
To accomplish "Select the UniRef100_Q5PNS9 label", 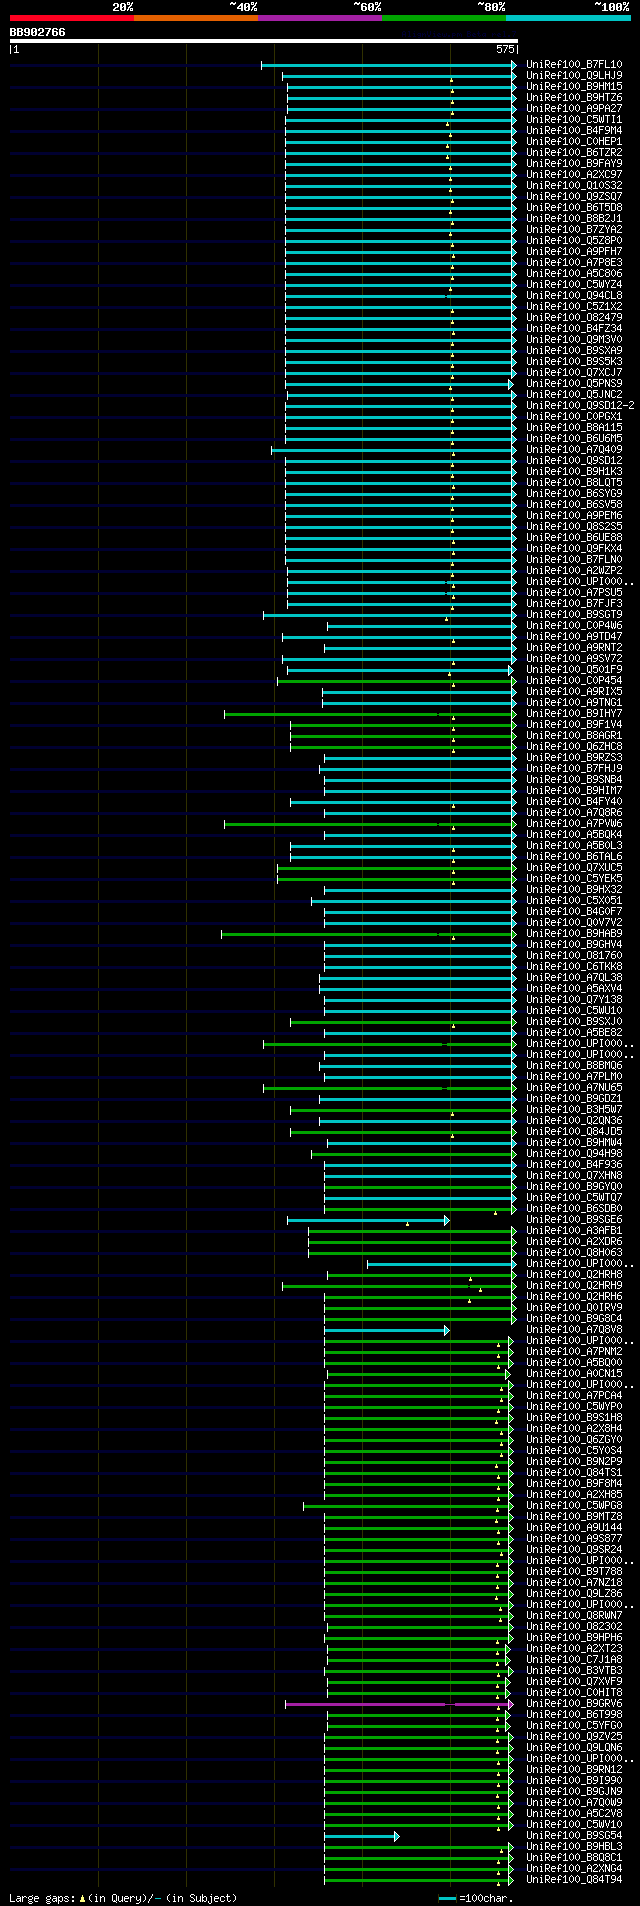I will coord(574,384).
